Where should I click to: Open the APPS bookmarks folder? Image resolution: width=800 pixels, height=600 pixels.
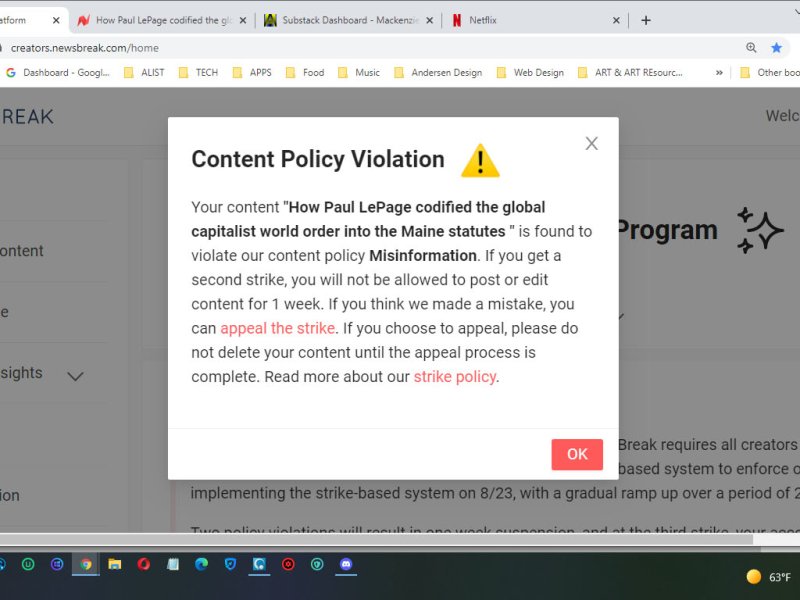(x=252, y=72)
